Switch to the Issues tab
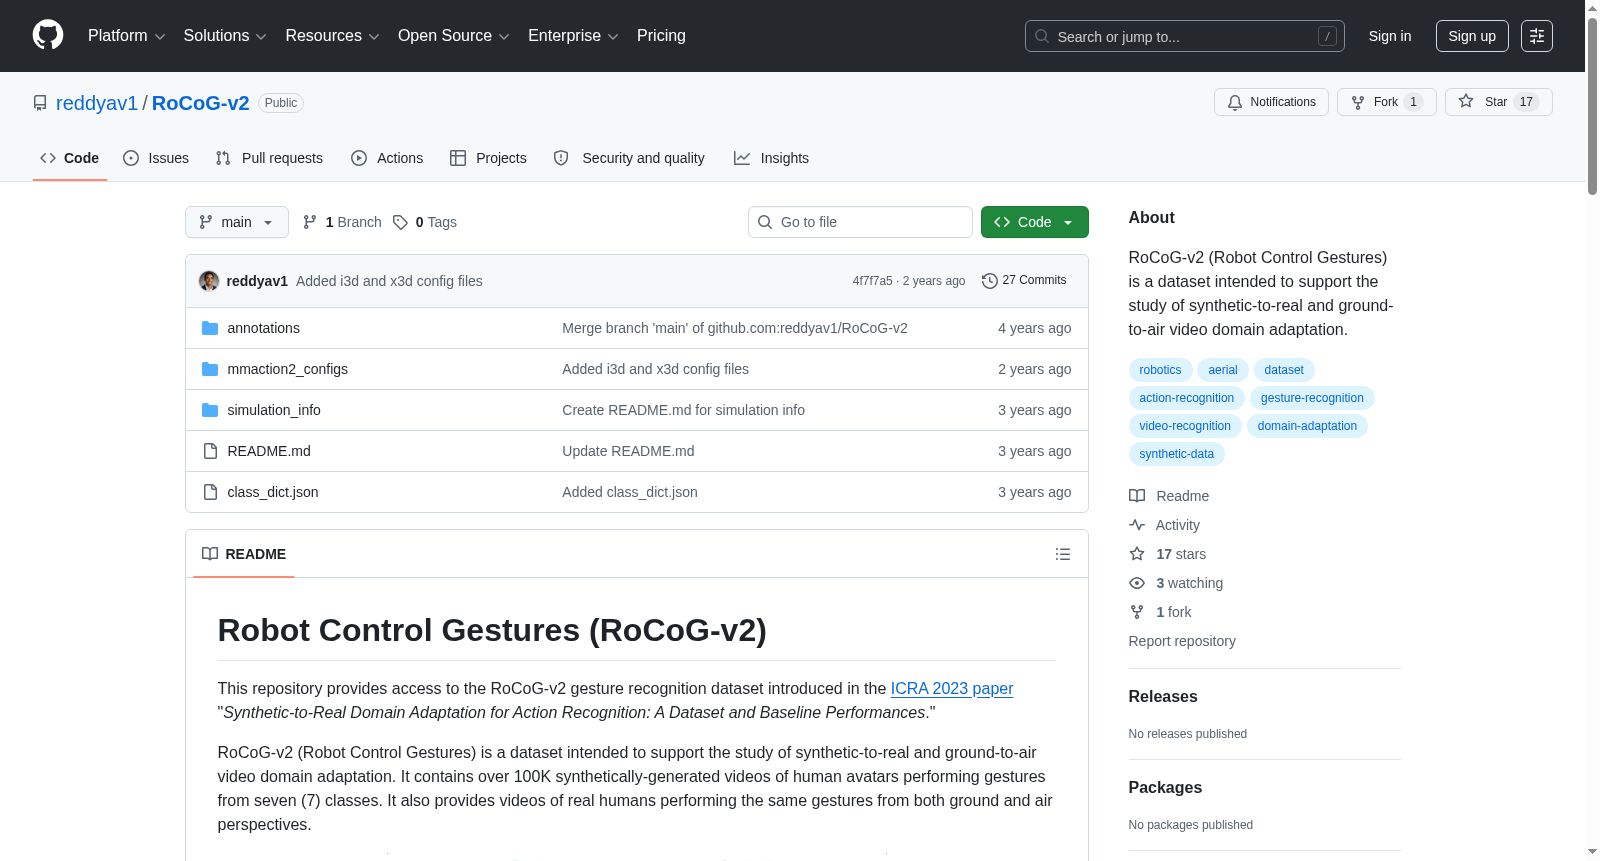Image resolution: width=1600 pixels, height=861 pixels. 156,158
